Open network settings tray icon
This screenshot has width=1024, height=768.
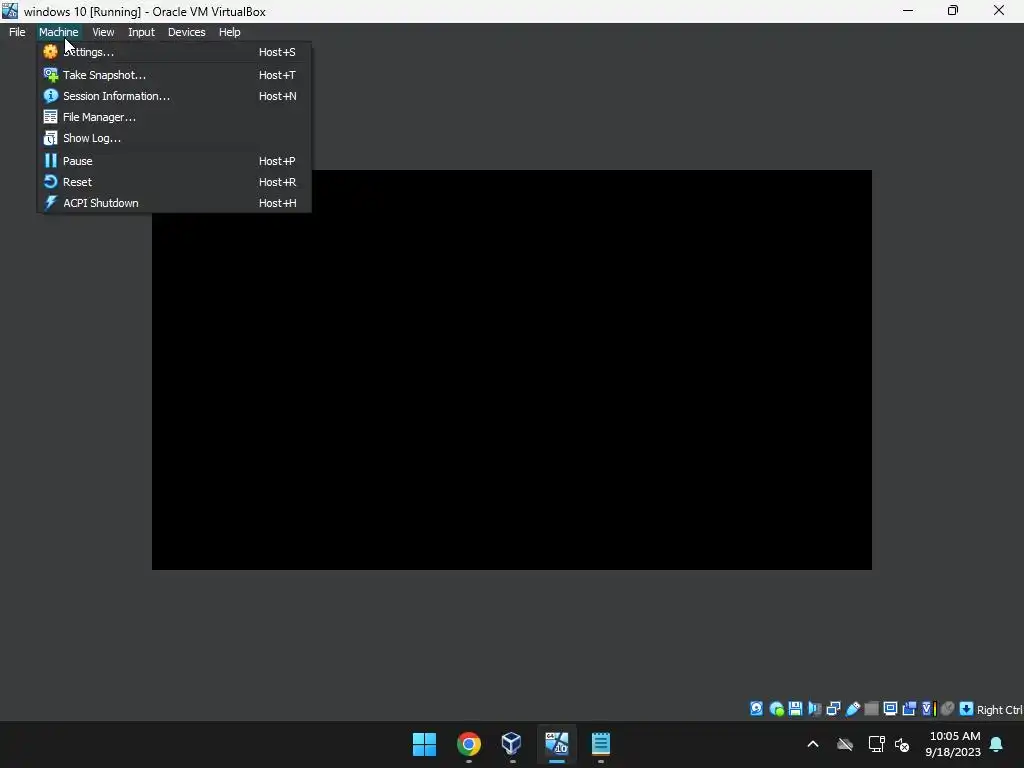click(x=876, y=744)
